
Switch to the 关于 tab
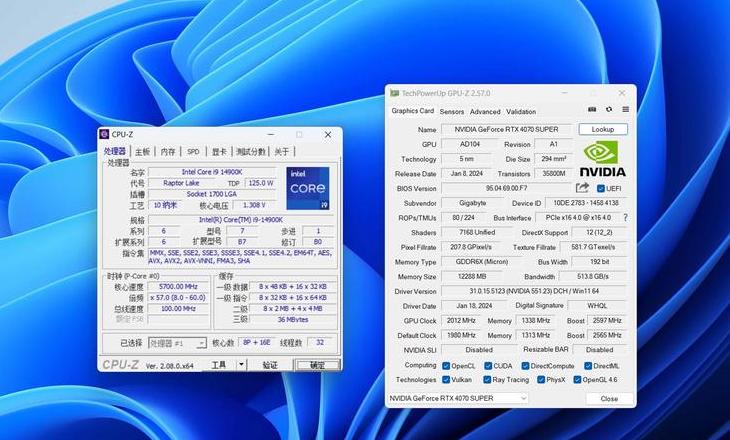[x=281, y=152]
